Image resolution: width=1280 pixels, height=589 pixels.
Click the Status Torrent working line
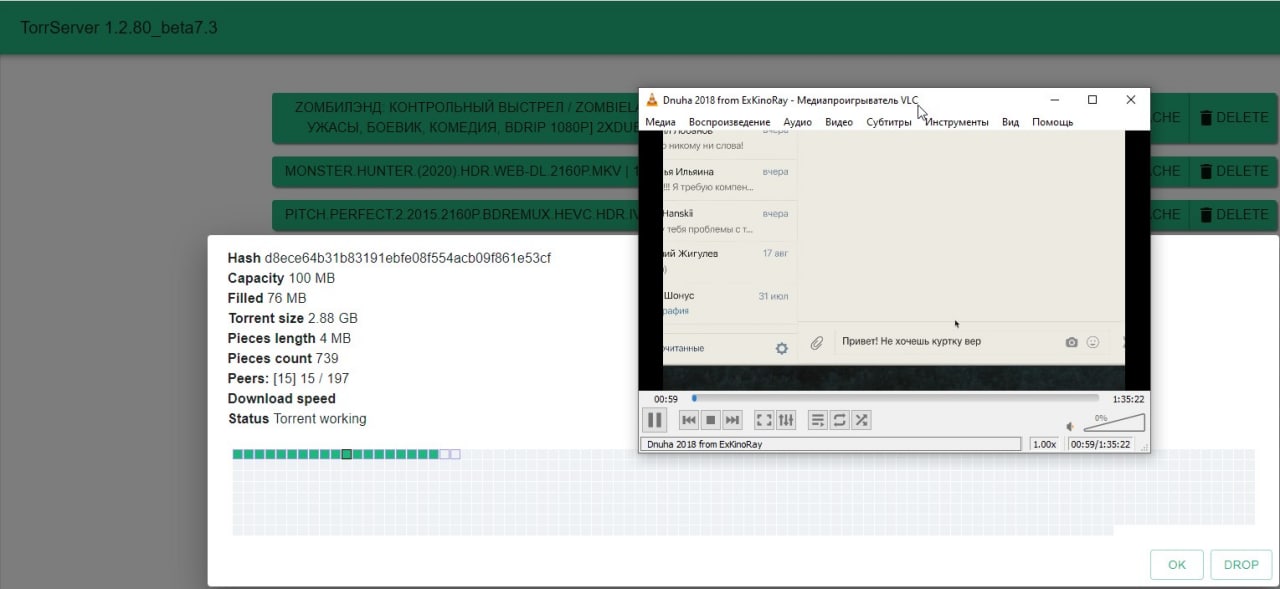(x=297, y=419)
